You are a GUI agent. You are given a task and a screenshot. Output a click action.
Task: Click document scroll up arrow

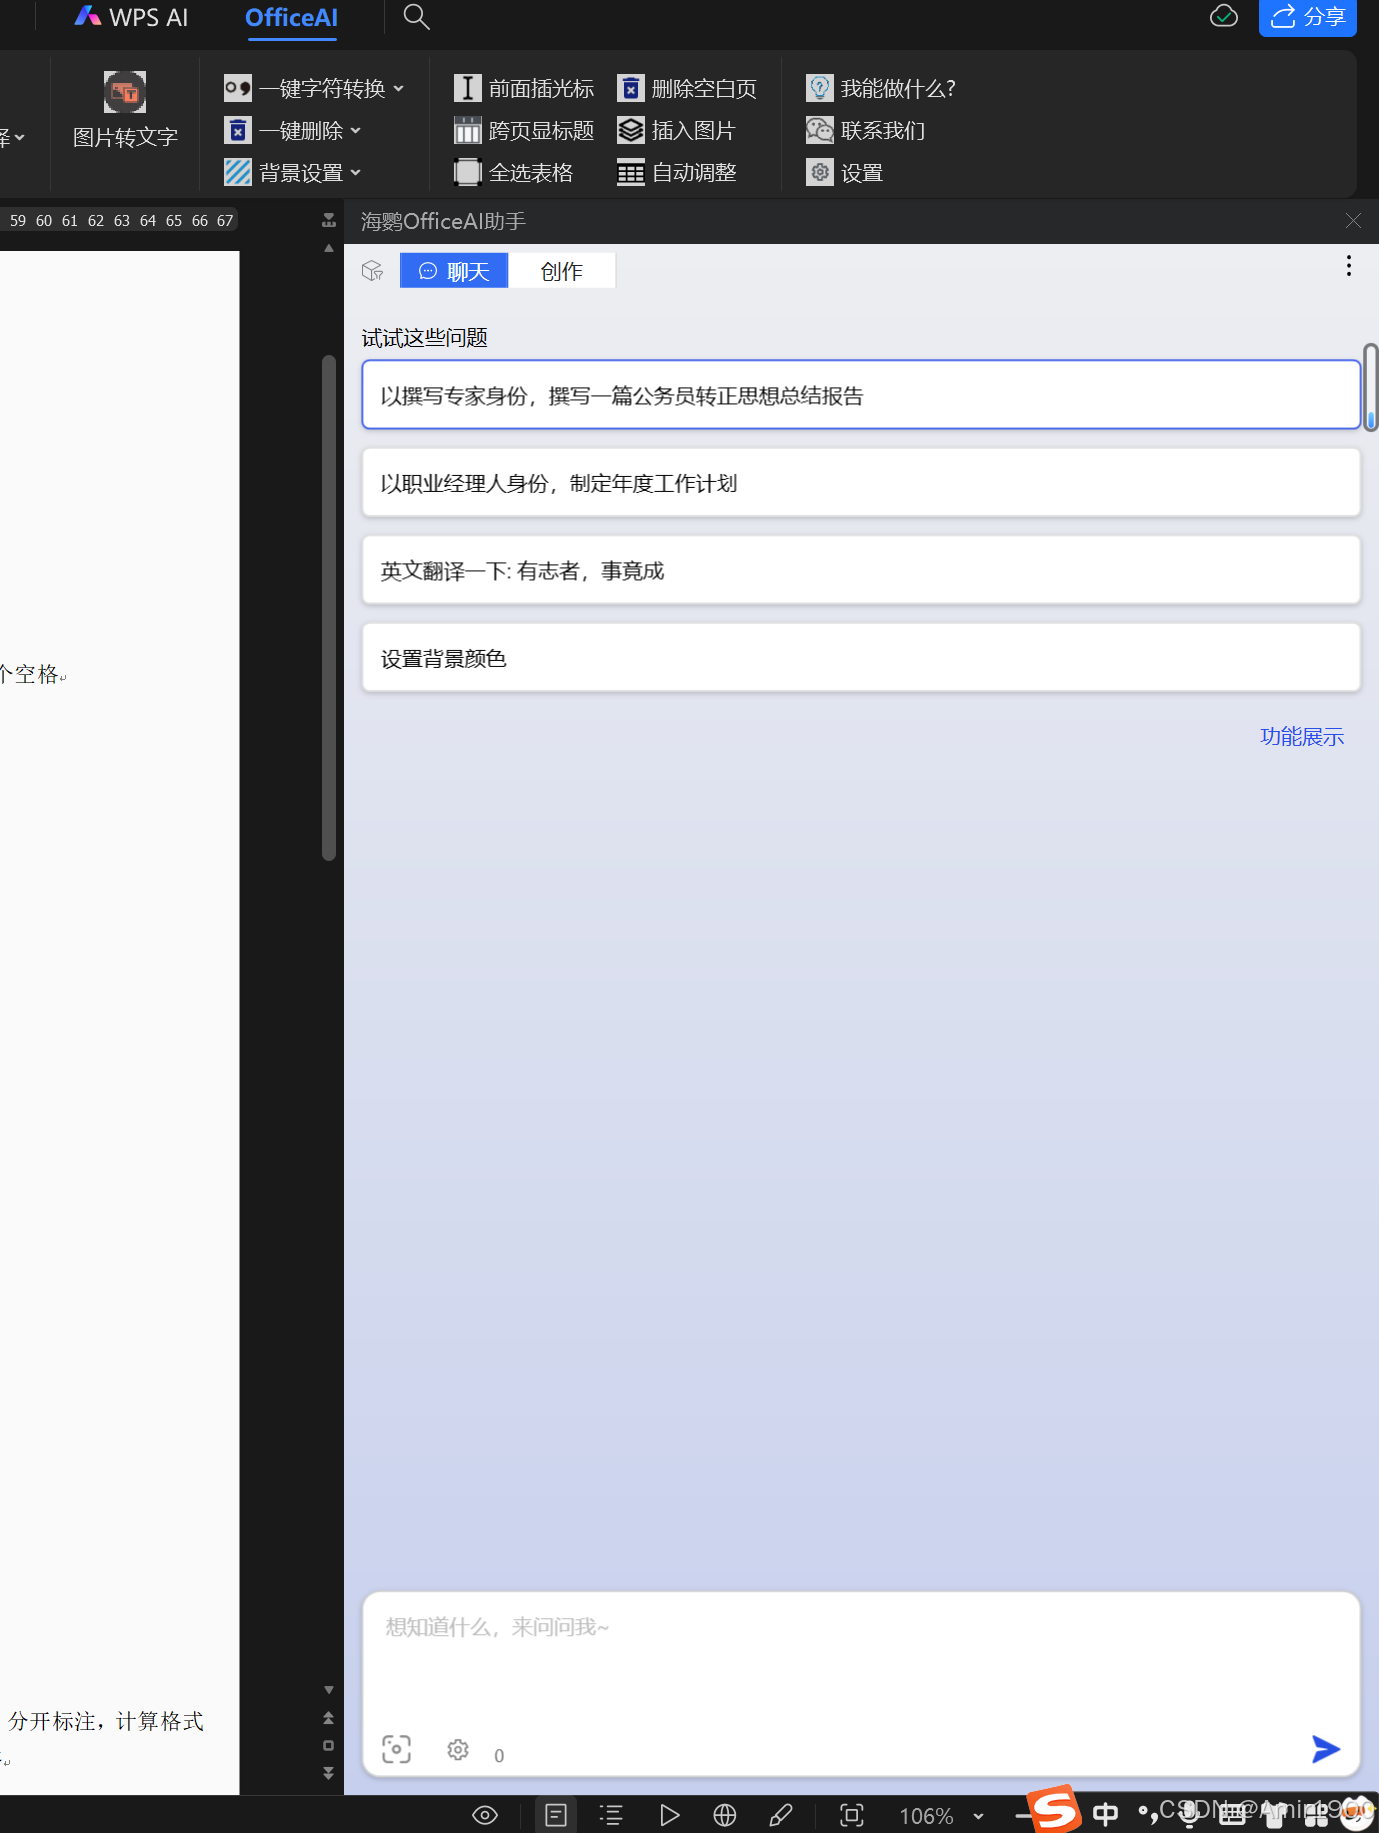(329, 248)
